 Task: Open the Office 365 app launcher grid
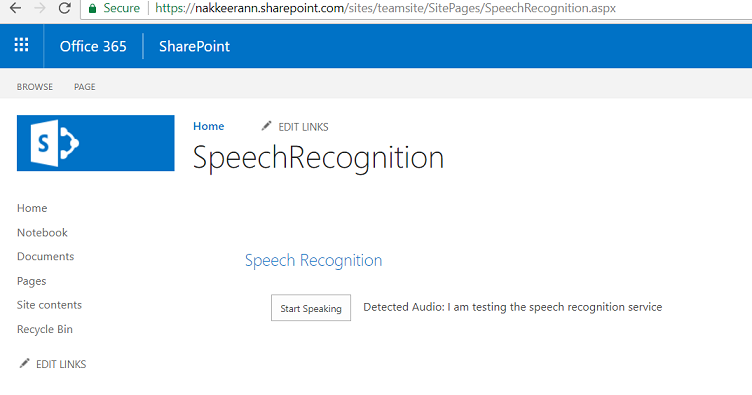[x=21, y=45]
